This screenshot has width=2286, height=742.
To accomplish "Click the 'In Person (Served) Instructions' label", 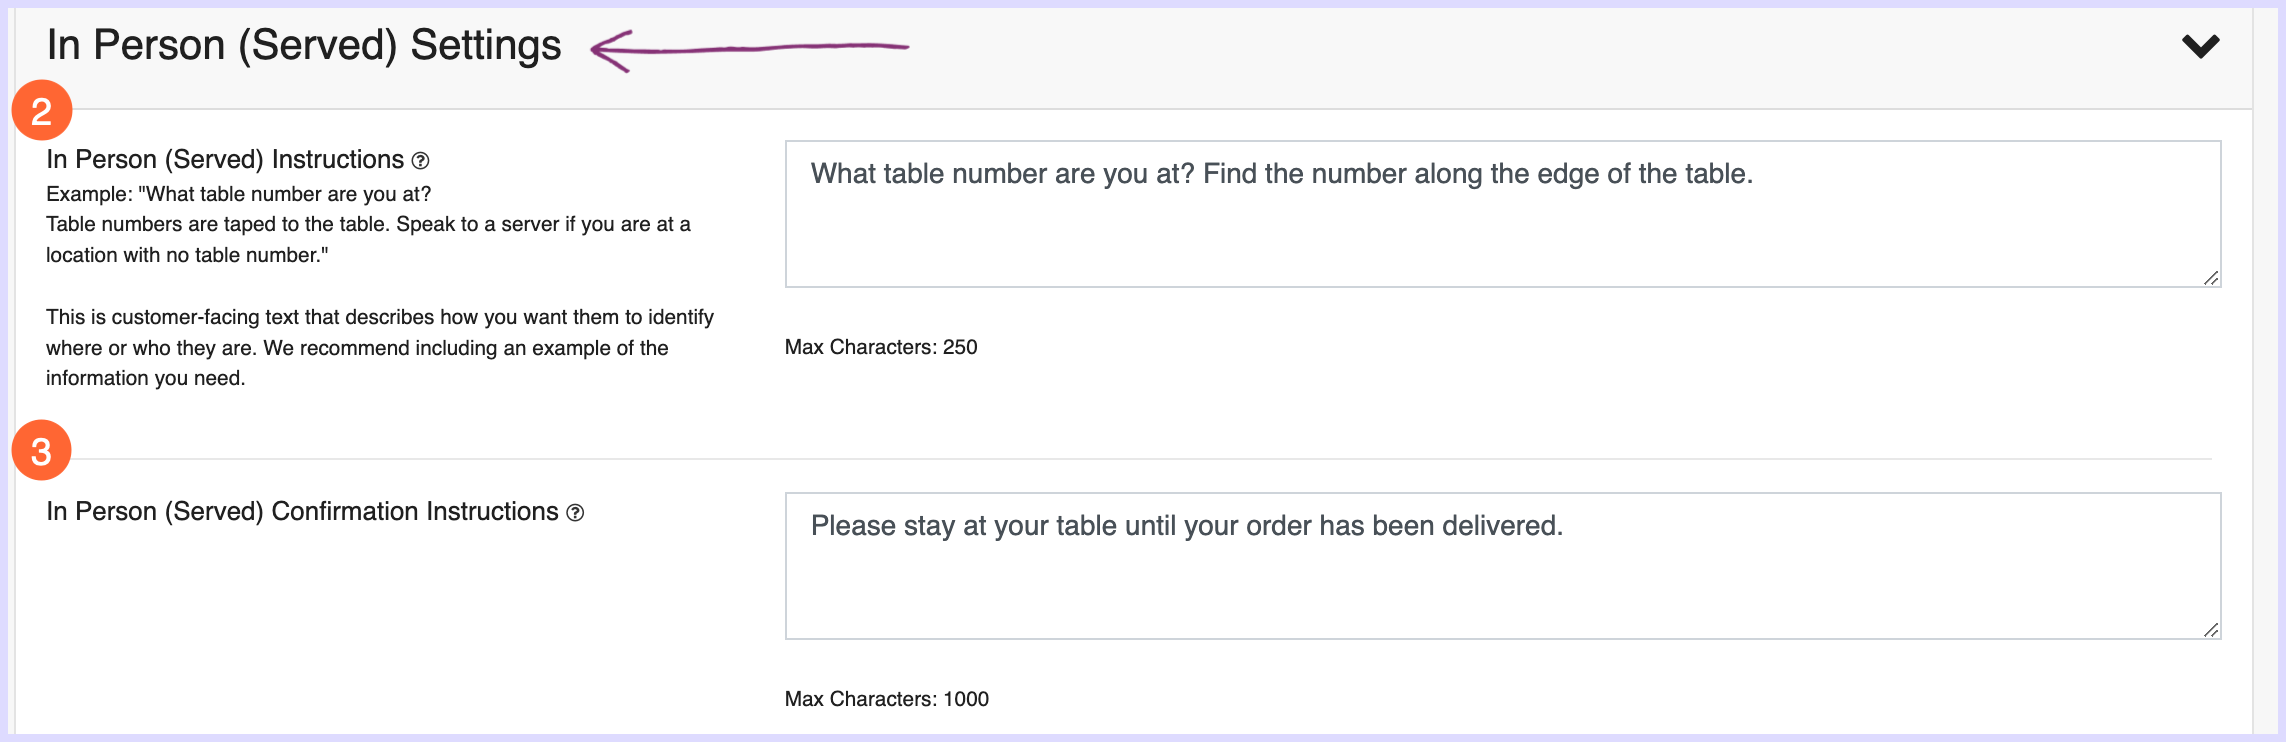I will 225,160.
